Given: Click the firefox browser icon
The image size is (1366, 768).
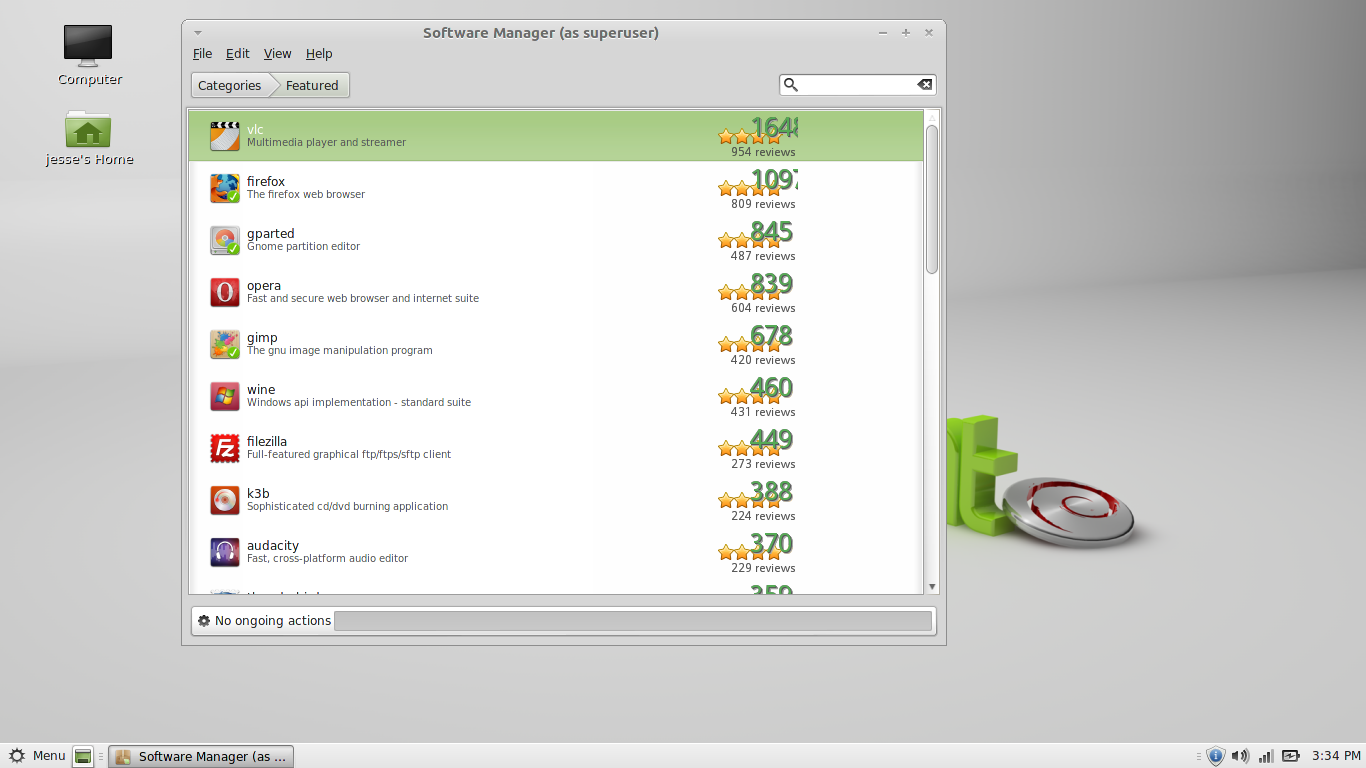Looking at the screenshot, I should pos(225,188).
